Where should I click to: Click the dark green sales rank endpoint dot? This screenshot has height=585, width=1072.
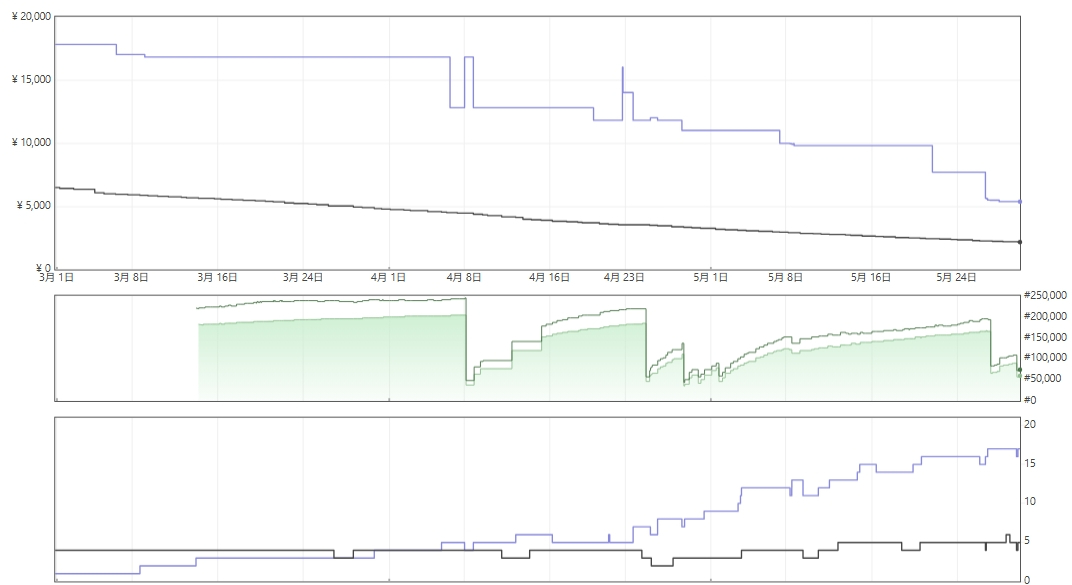coord(1019,370)
